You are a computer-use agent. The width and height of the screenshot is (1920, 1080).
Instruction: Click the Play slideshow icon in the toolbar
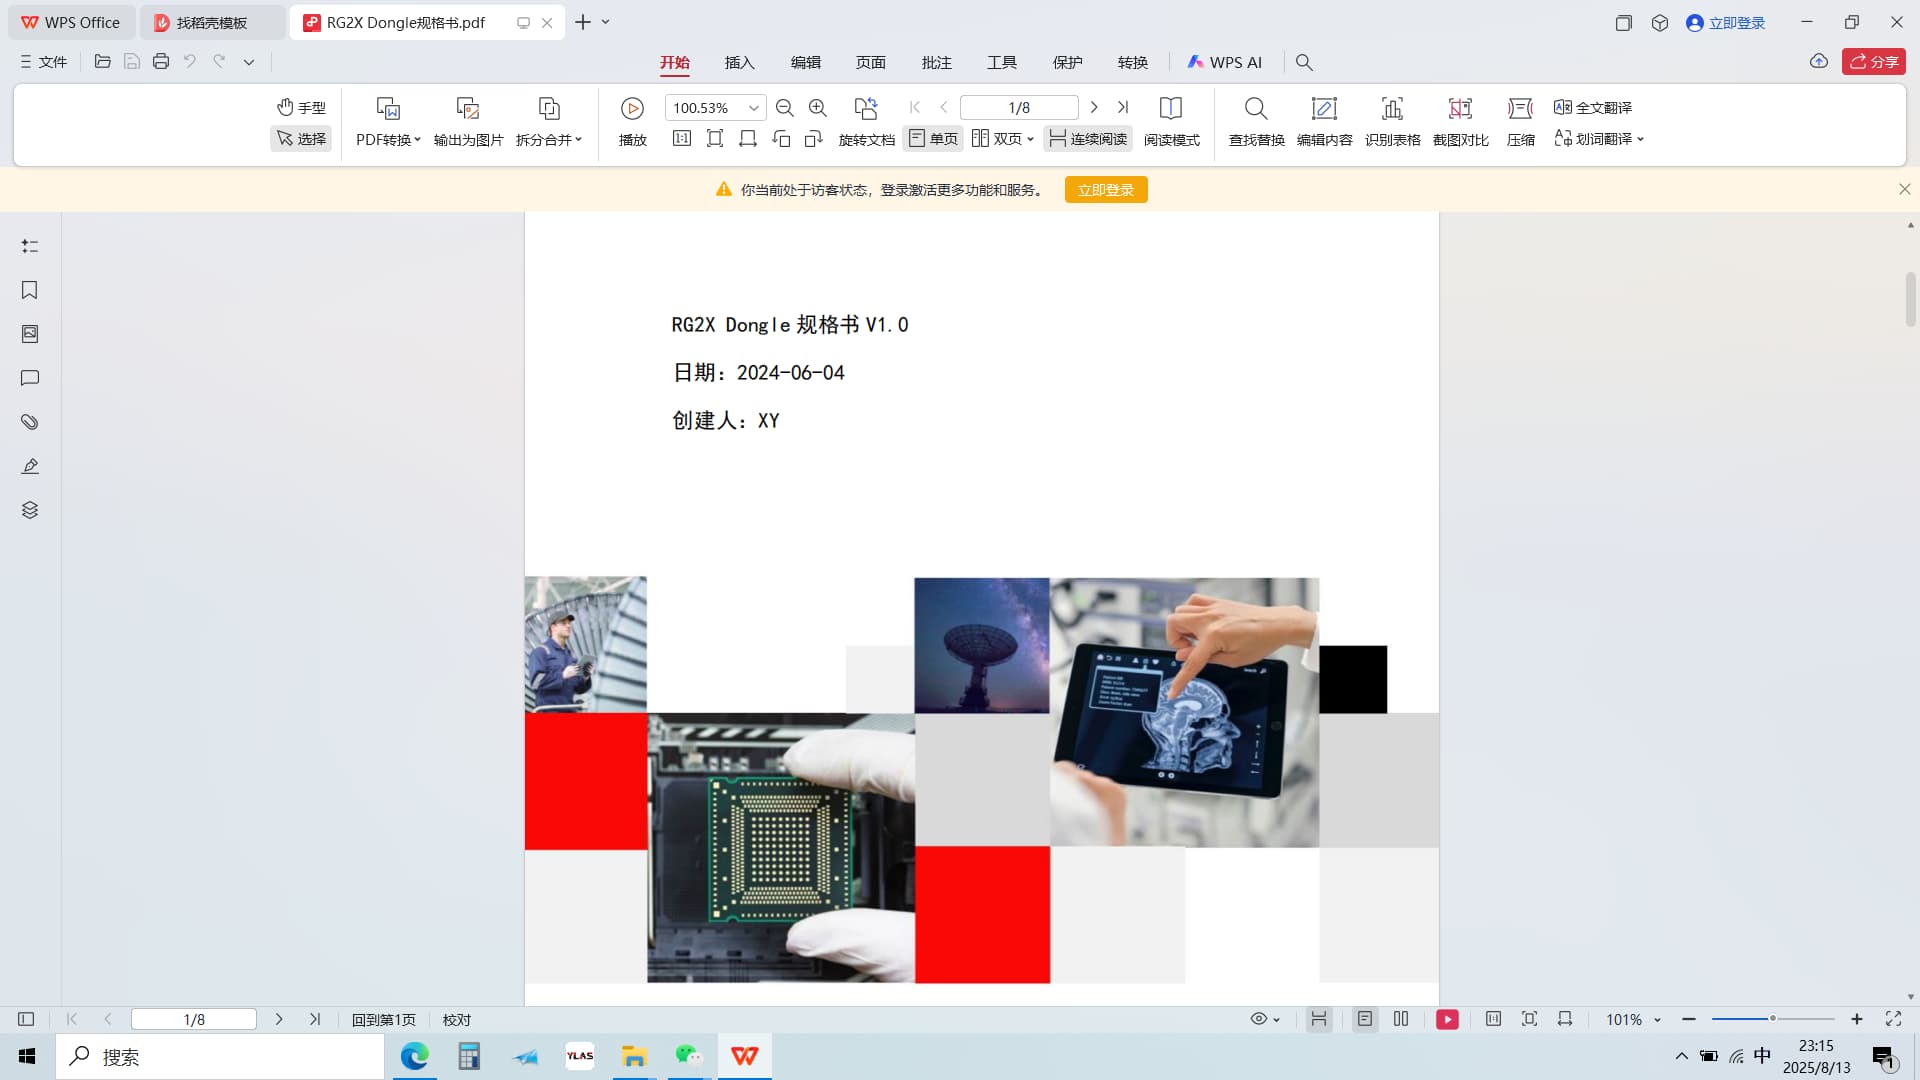click(x=632, y=108)
